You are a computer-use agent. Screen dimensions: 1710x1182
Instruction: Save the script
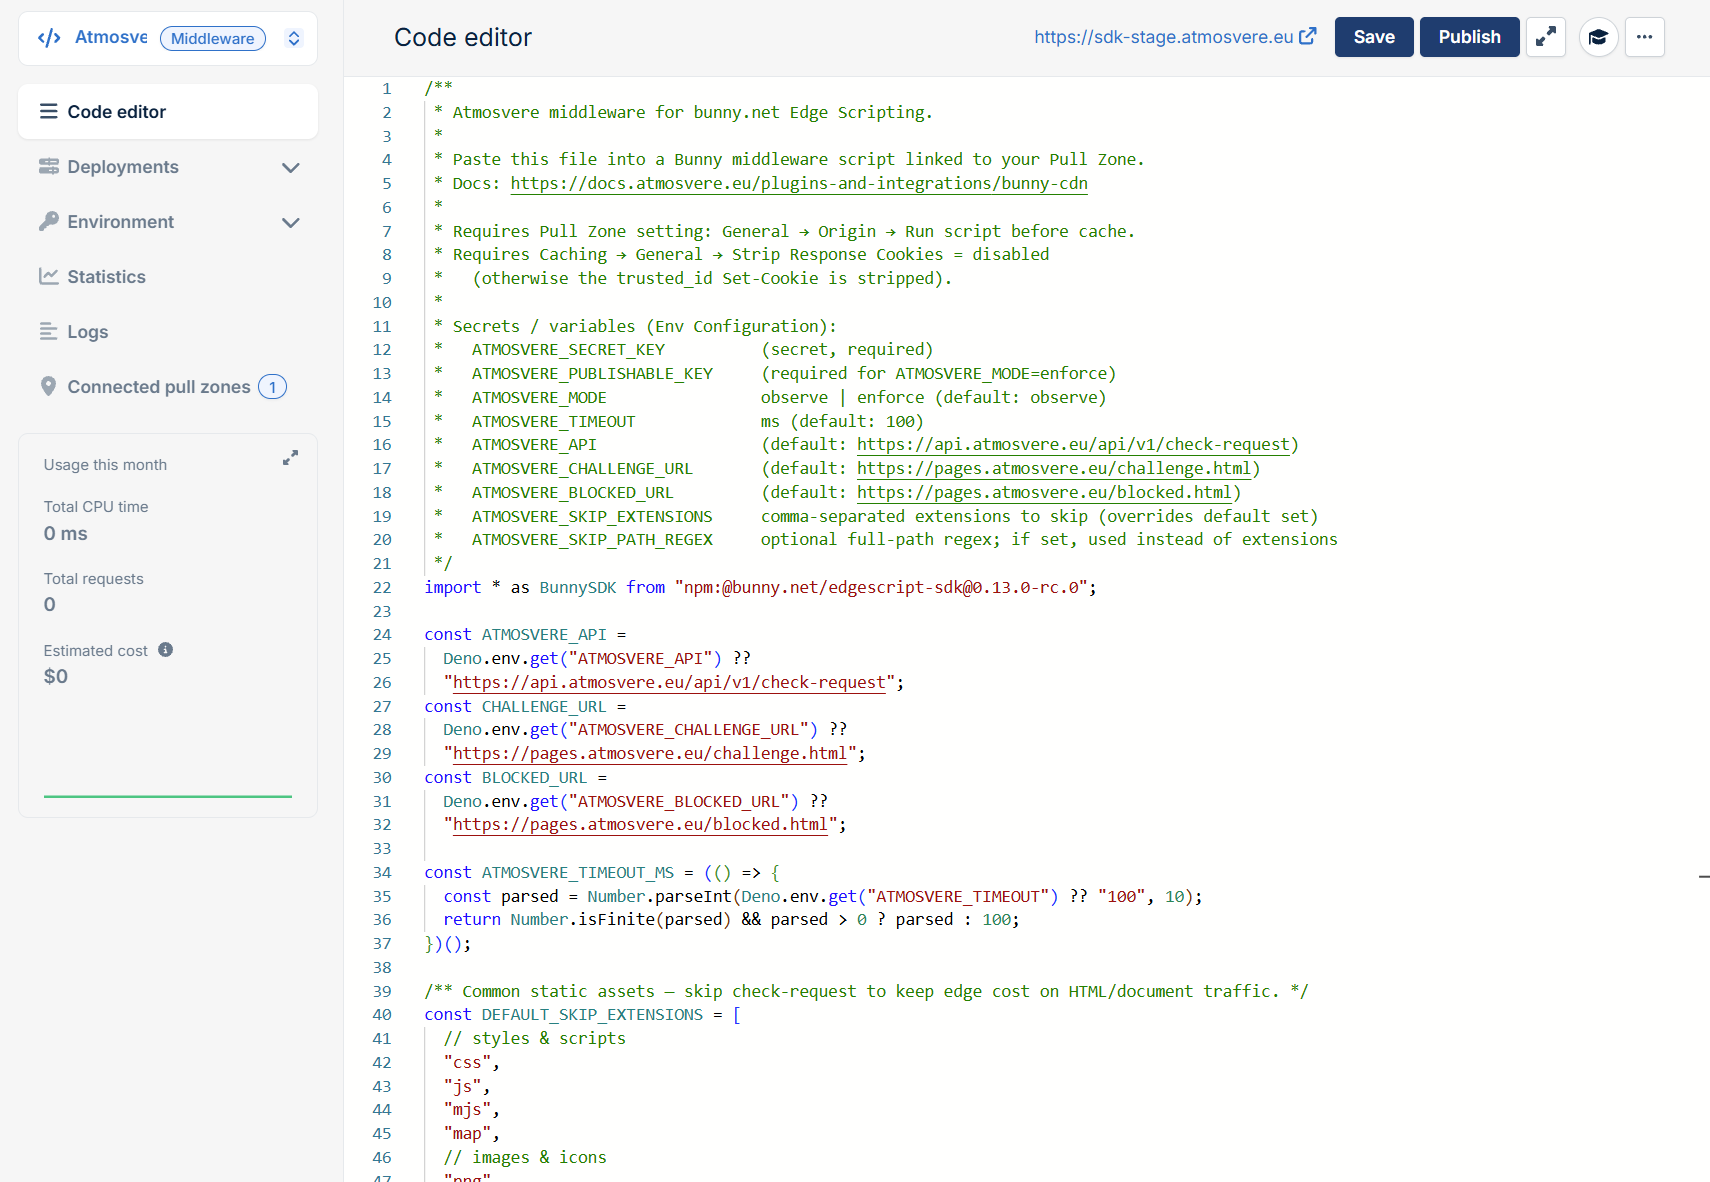tap(1374, 37)
